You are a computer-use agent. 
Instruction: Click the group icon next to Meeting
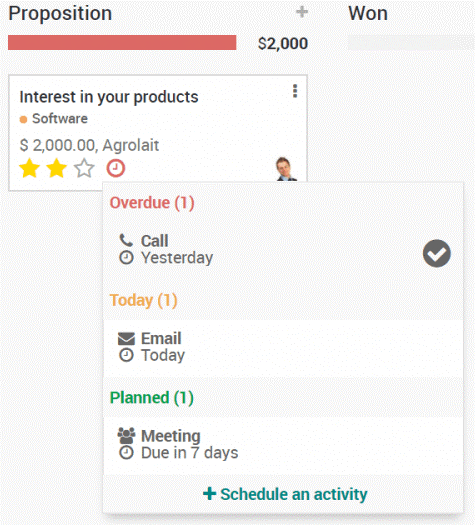coord(126,436)
